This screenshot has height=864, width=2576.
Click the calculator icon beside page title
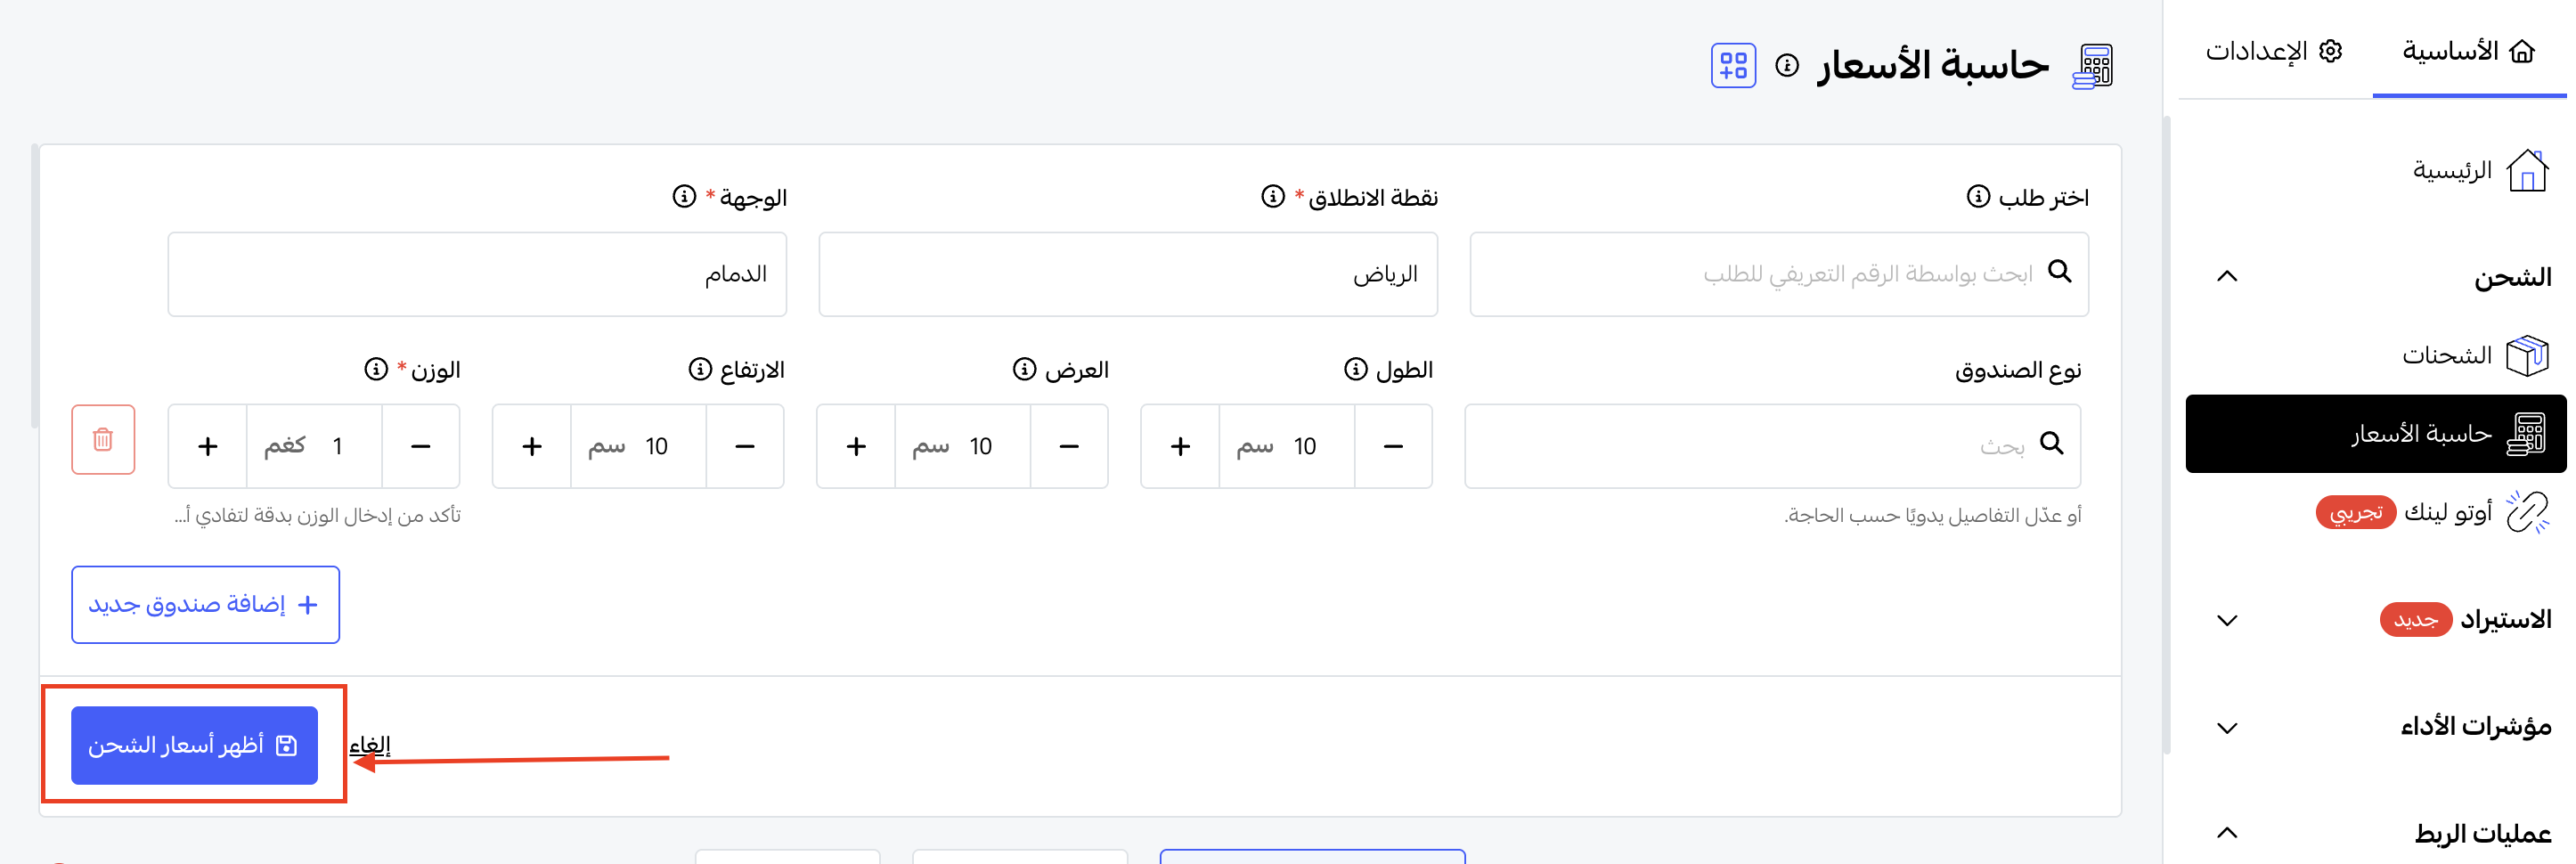[x=2094, y=66]
